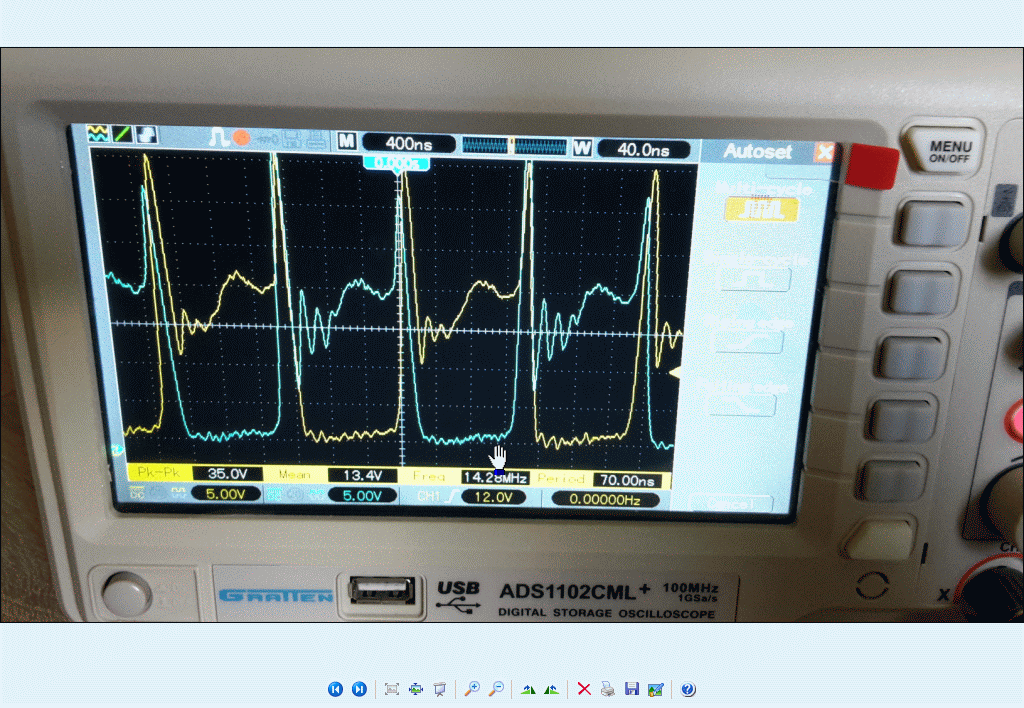Viewport: 1024px width, 708px height.
Task: Print the current image
Action: (607, 689)
